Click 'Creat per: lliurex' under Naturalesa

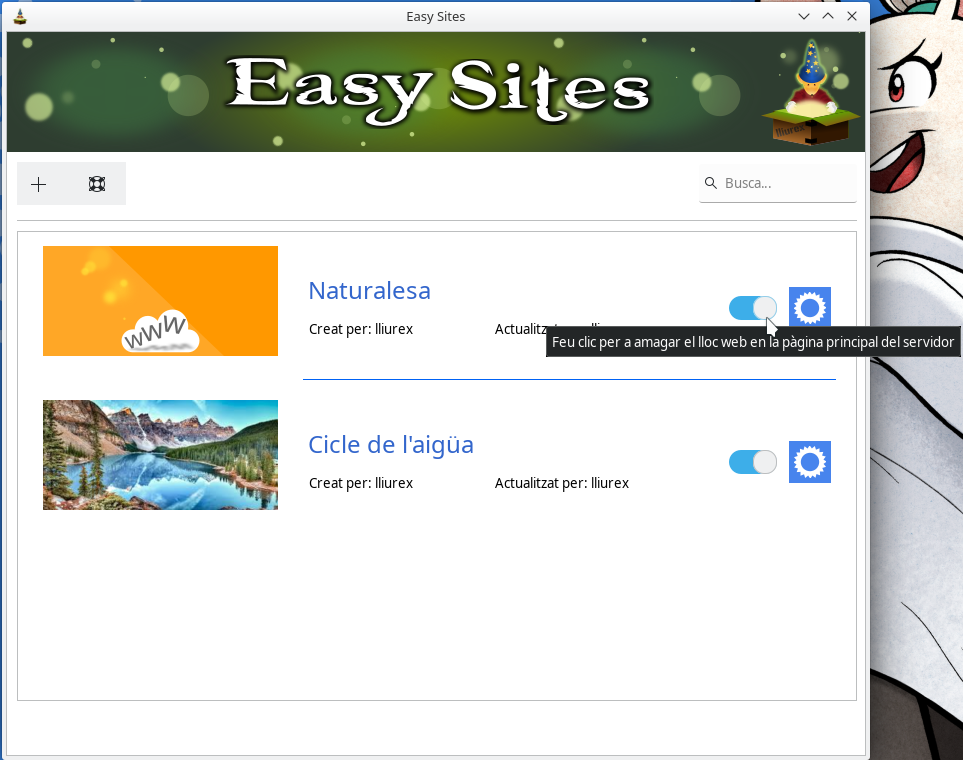click(x=361, y=329)
